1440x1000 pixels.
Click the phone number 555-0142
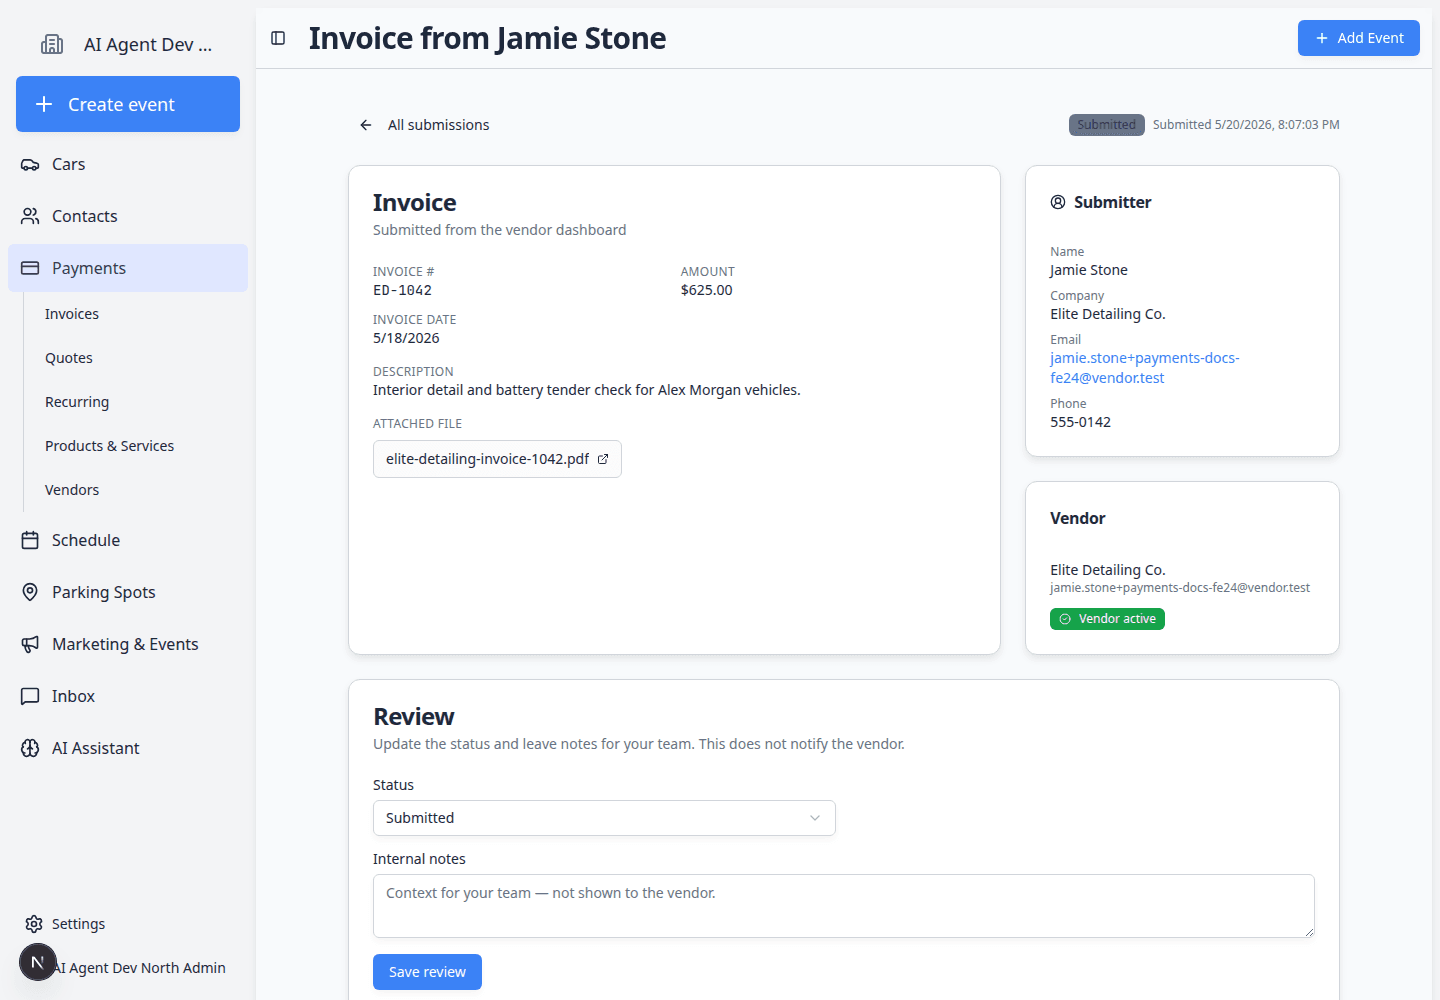pyautogui.click(x=1080, y=422)
